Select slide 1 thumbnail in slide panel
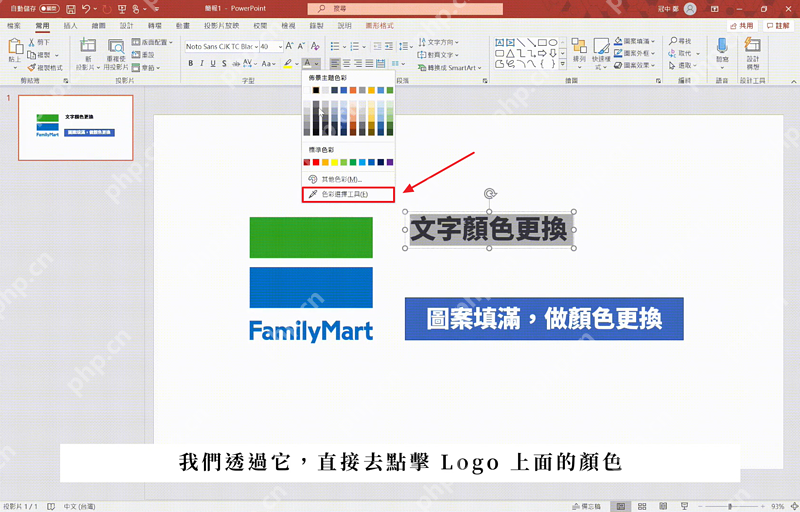 [76, 127]
